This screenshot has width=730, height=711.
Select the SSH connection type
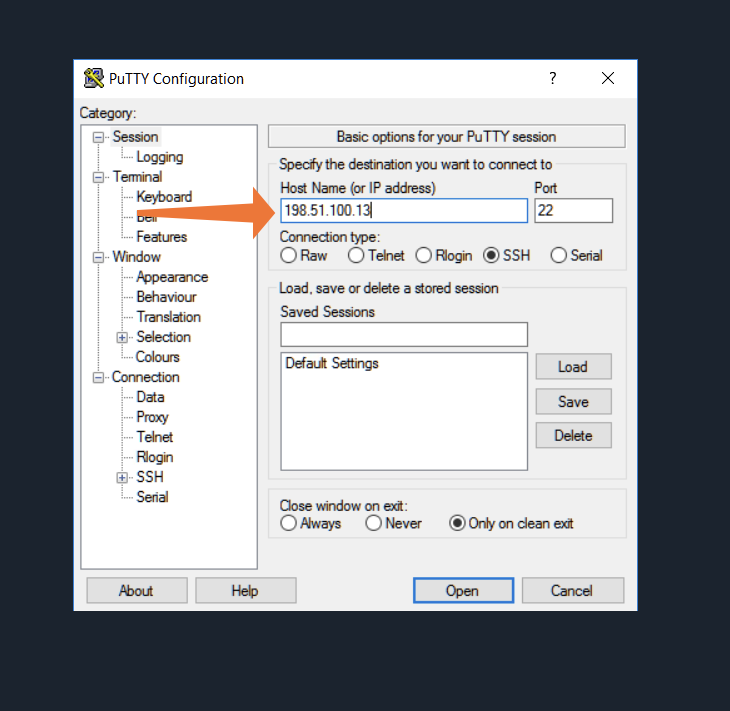pyautogui.click(x=491, y=255)
